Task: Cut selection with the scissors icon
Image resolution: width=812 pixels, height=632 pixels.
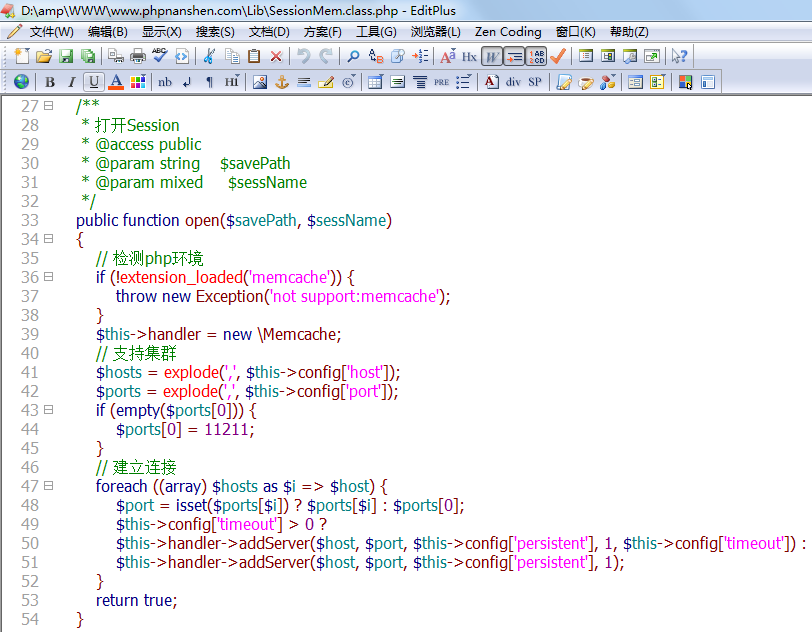Action: [x=209, y=56]
